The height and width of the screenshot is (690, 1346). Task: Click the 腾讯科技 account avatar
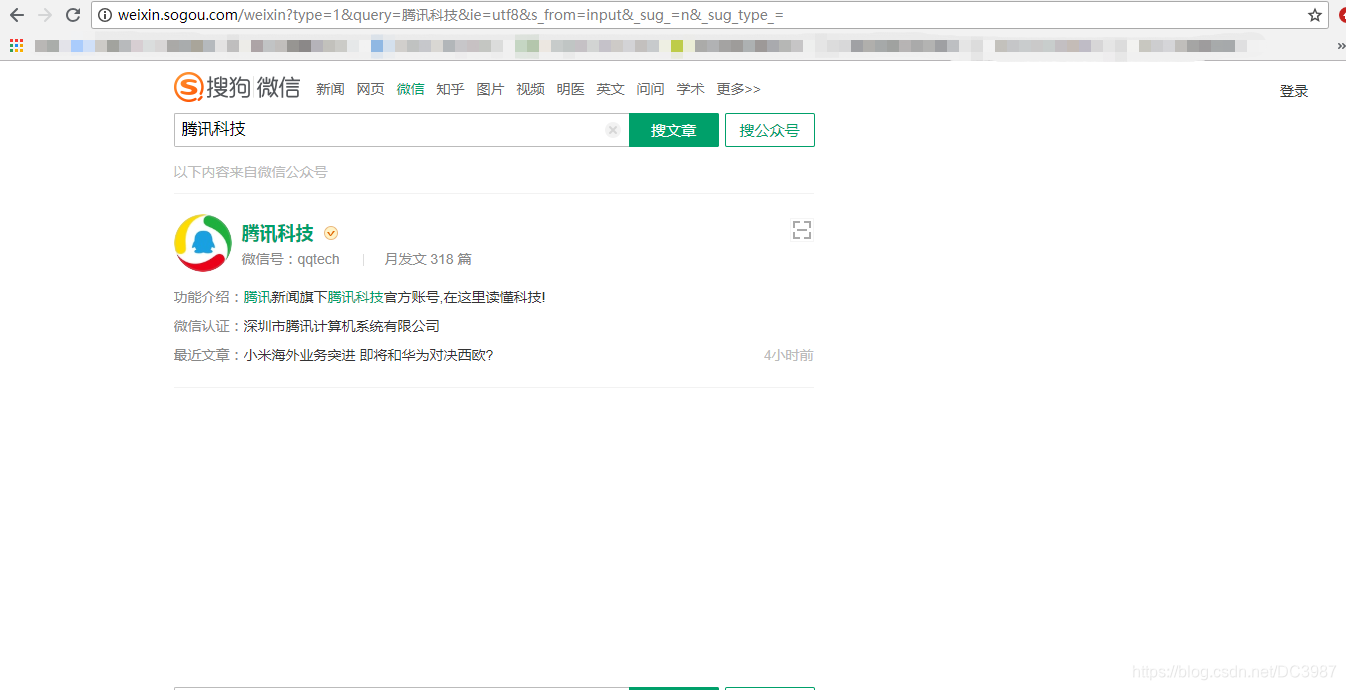pos(203,242)
